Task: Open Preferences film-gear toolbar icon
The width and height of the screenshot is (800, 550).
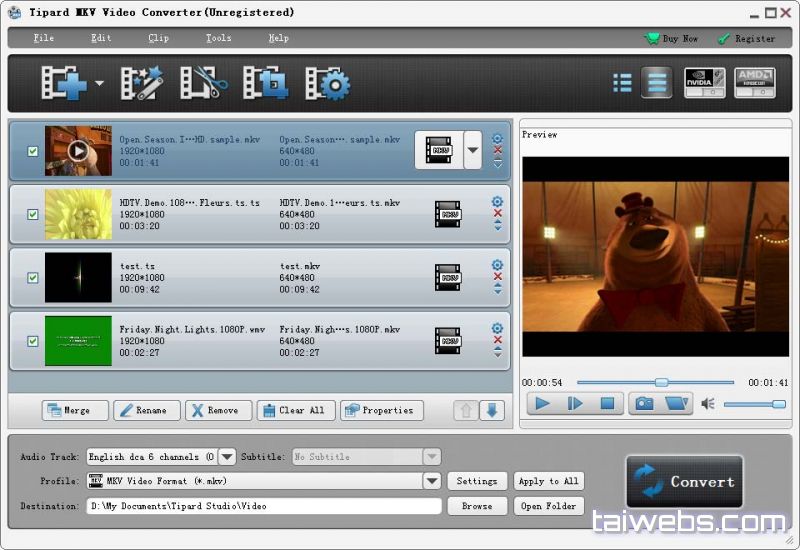Action: click(x=327, y=83)
